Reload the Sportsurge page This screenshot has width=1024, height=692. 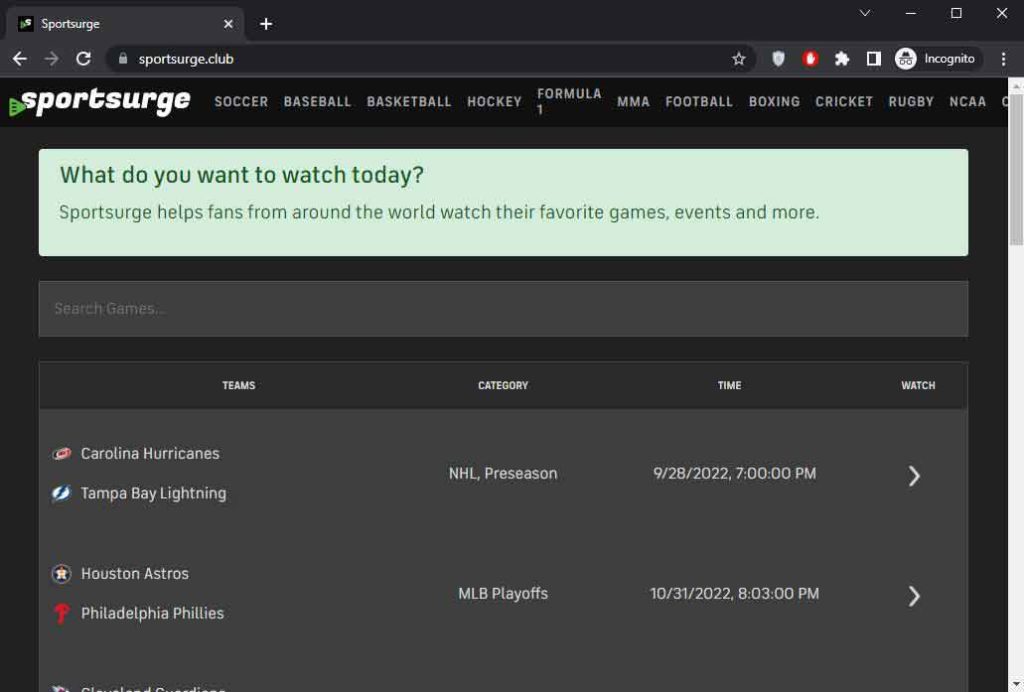coord(82,58)
